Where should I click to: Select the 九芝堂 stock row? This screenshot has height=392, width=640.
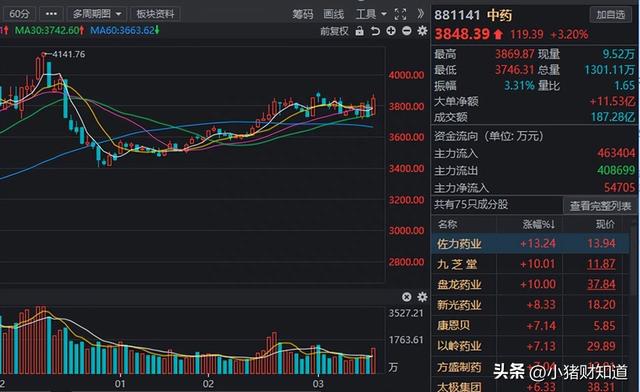pyautogui.click(x=530, y=264)
